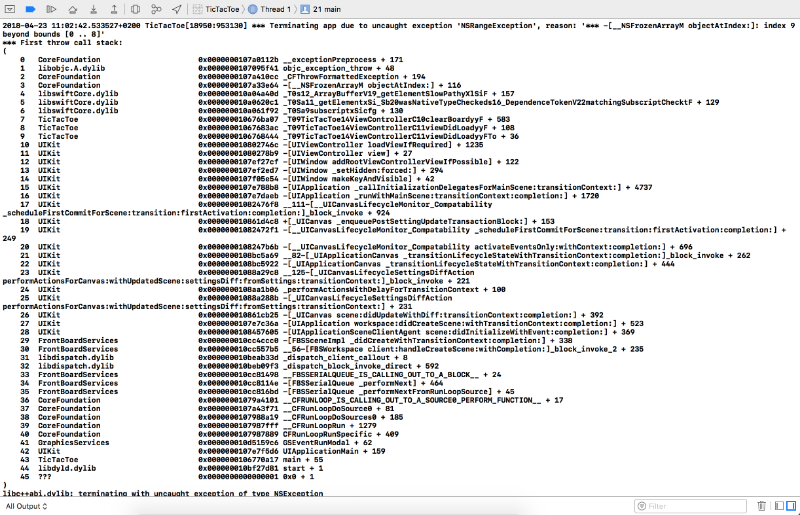Click 'TicTacToe' module name in frame 9
800x515 pixels.
(58, 136)
